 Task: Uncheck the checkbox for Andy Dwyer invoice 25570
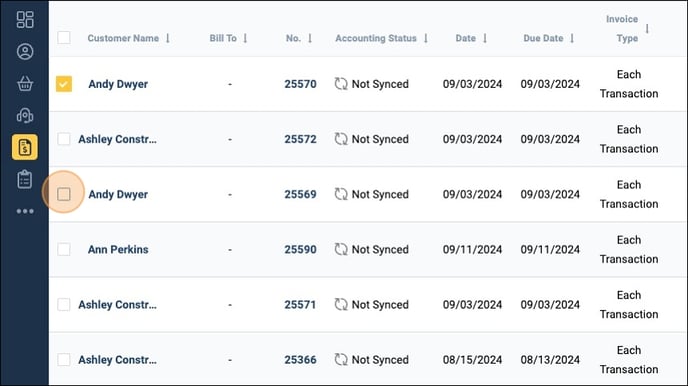[64, 84]
